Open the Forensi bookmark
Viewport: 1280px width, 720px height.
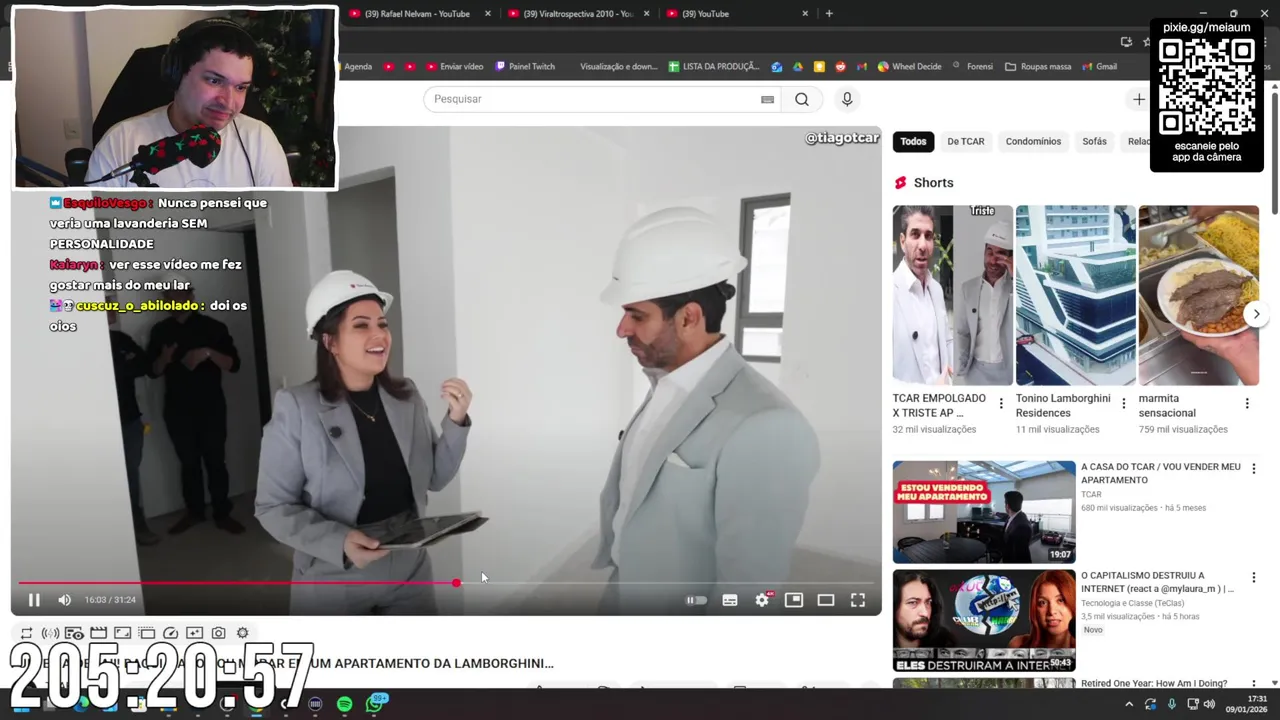[x=973, y=67]
